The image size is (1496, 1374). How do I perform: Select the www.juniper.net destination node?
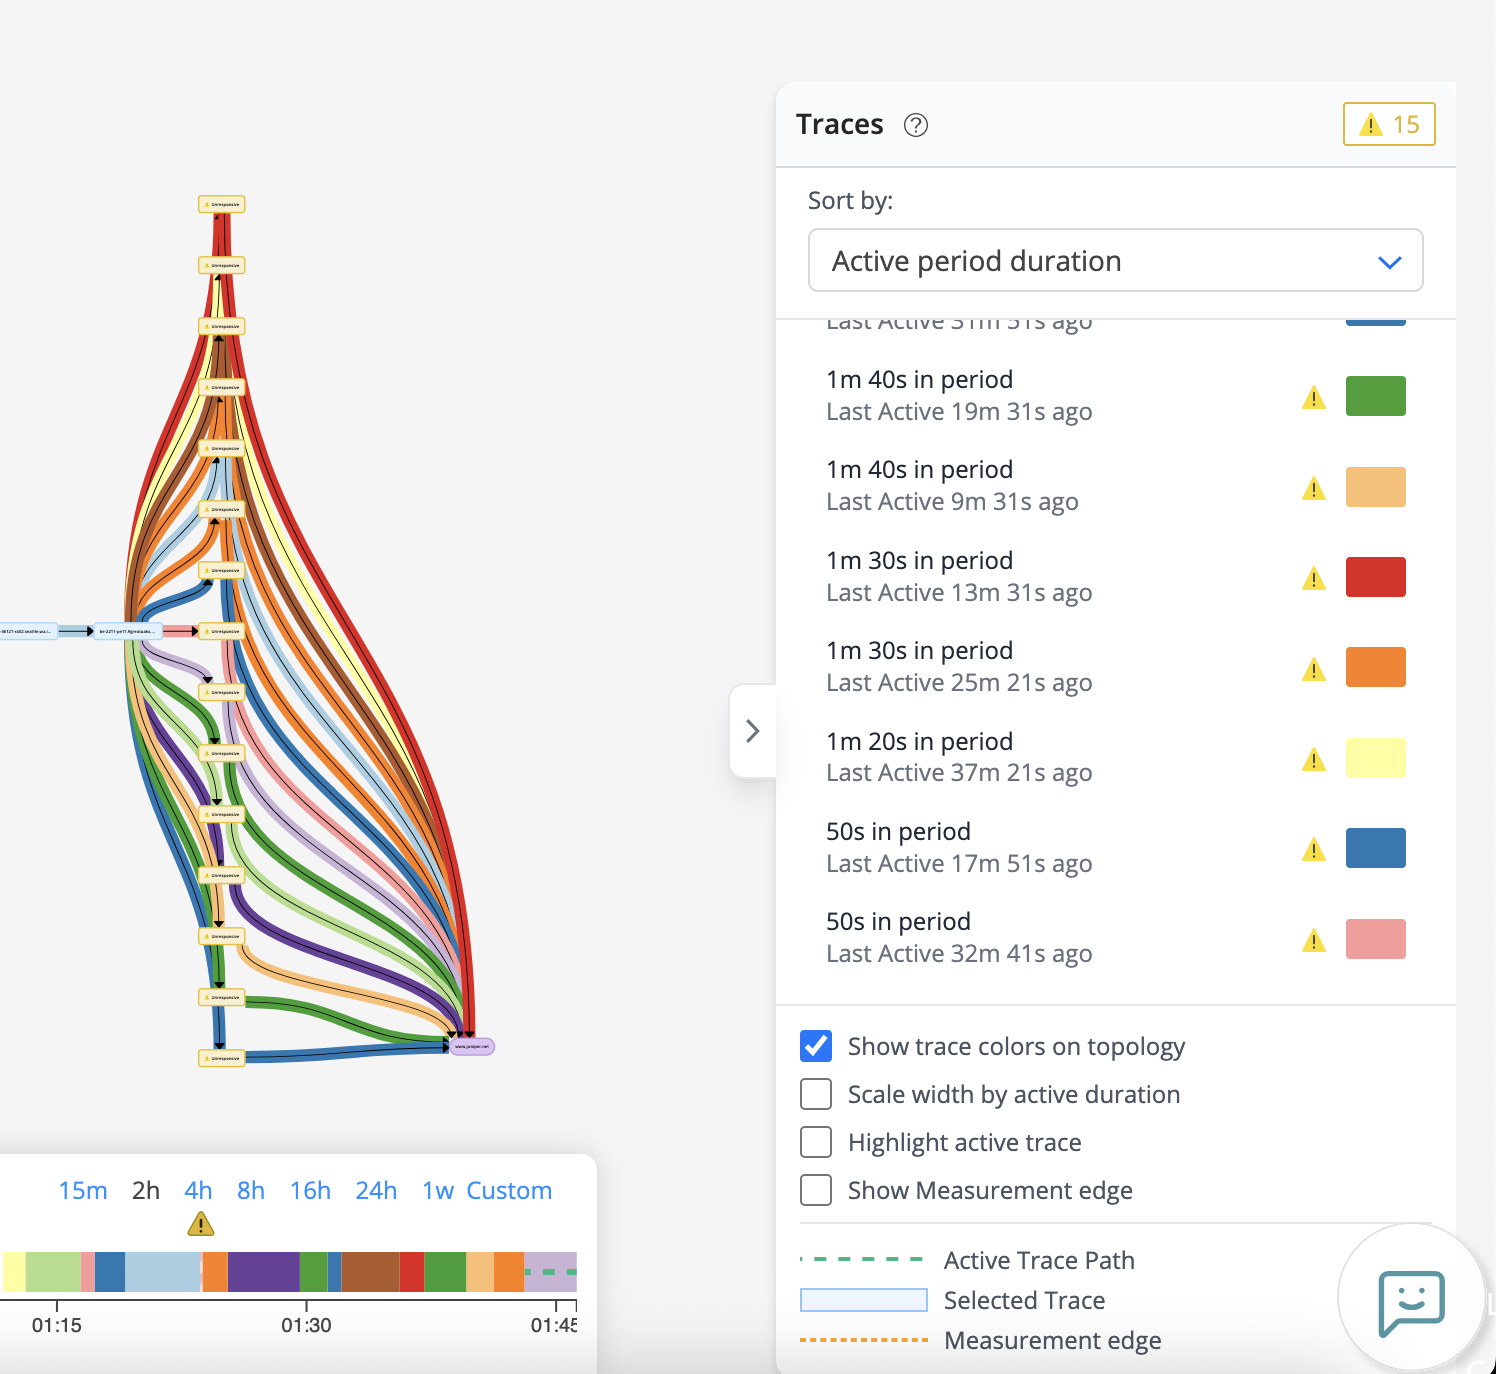[x=472, y=1046]
